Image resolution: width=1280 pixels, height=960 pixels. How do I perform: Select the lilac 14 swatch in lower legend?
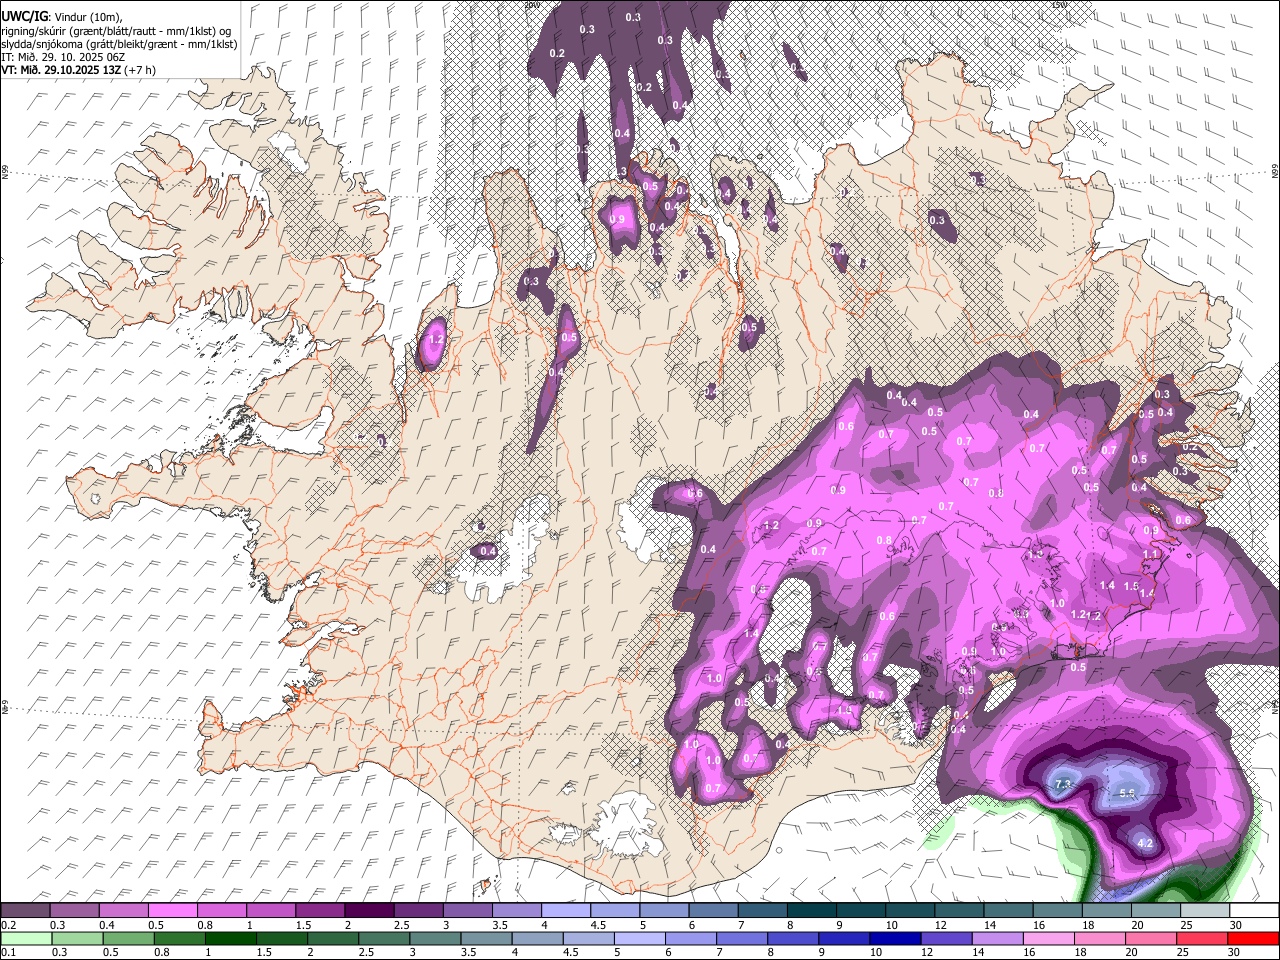pyautogui.click(x=997, y=939)
